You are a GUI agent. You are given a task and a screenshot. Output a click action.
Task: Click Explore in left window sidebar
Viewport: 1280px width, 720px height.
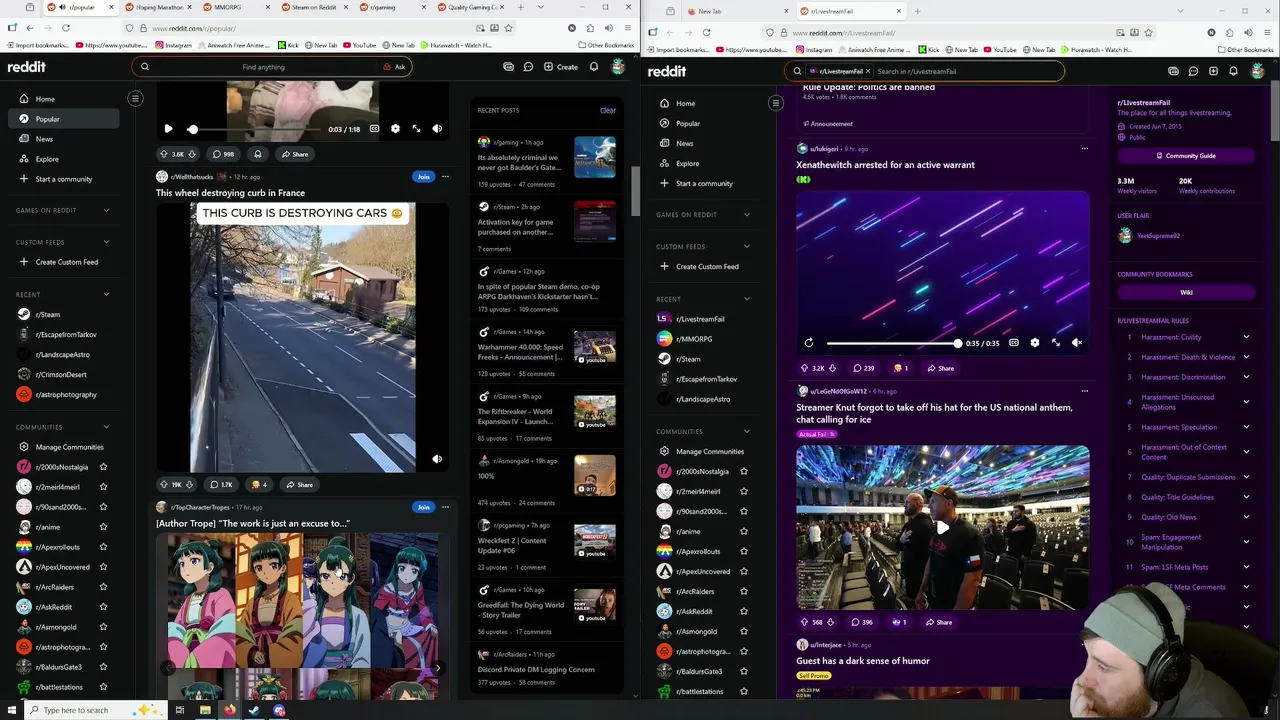point(63,159)
